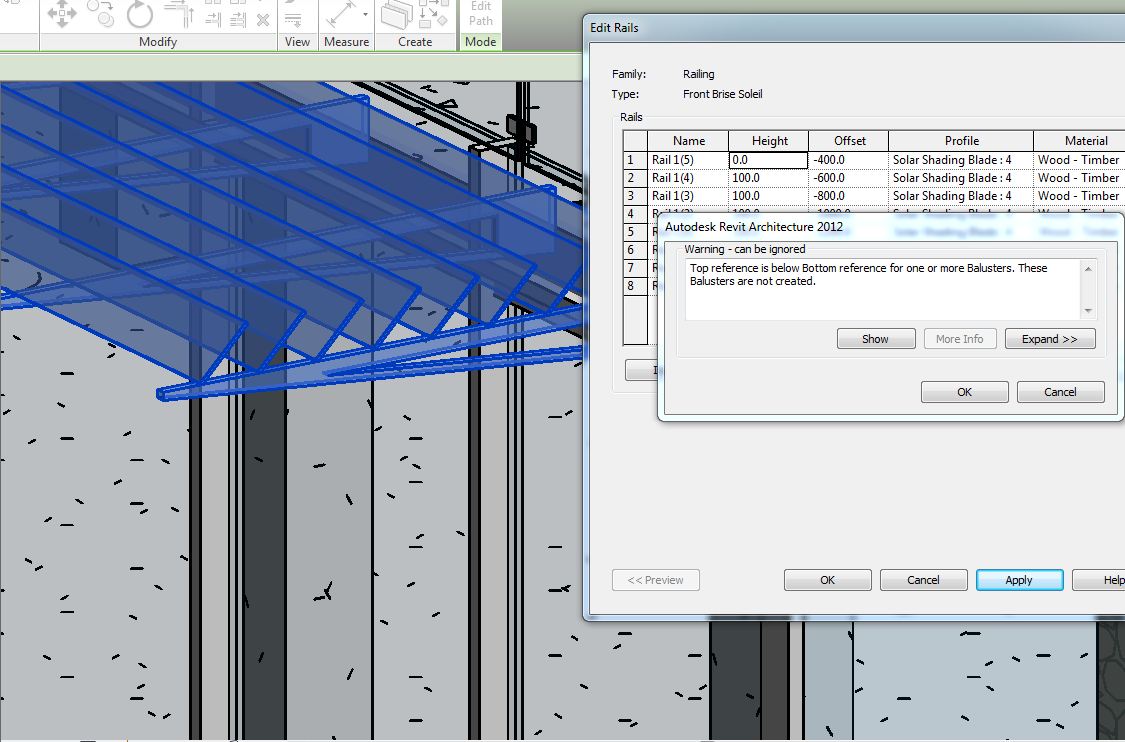Activate the Measure dimension tool icon

pyautogui.click(x=341, y=15)
